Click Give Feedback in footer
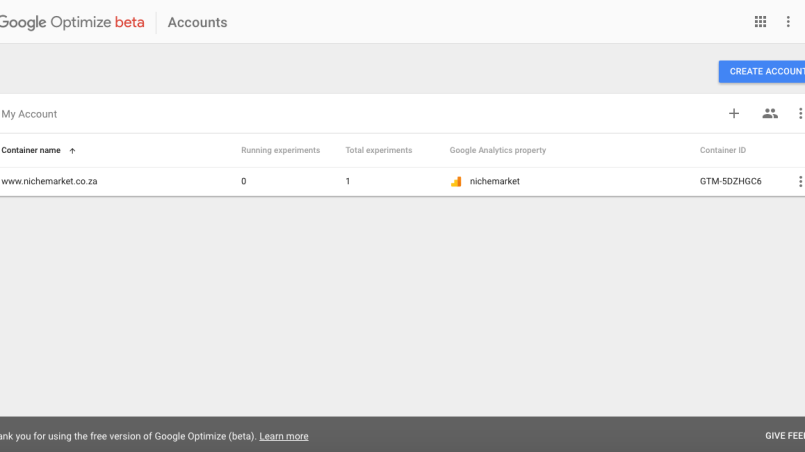Screen dimensions: 805x452 (784, 436)
